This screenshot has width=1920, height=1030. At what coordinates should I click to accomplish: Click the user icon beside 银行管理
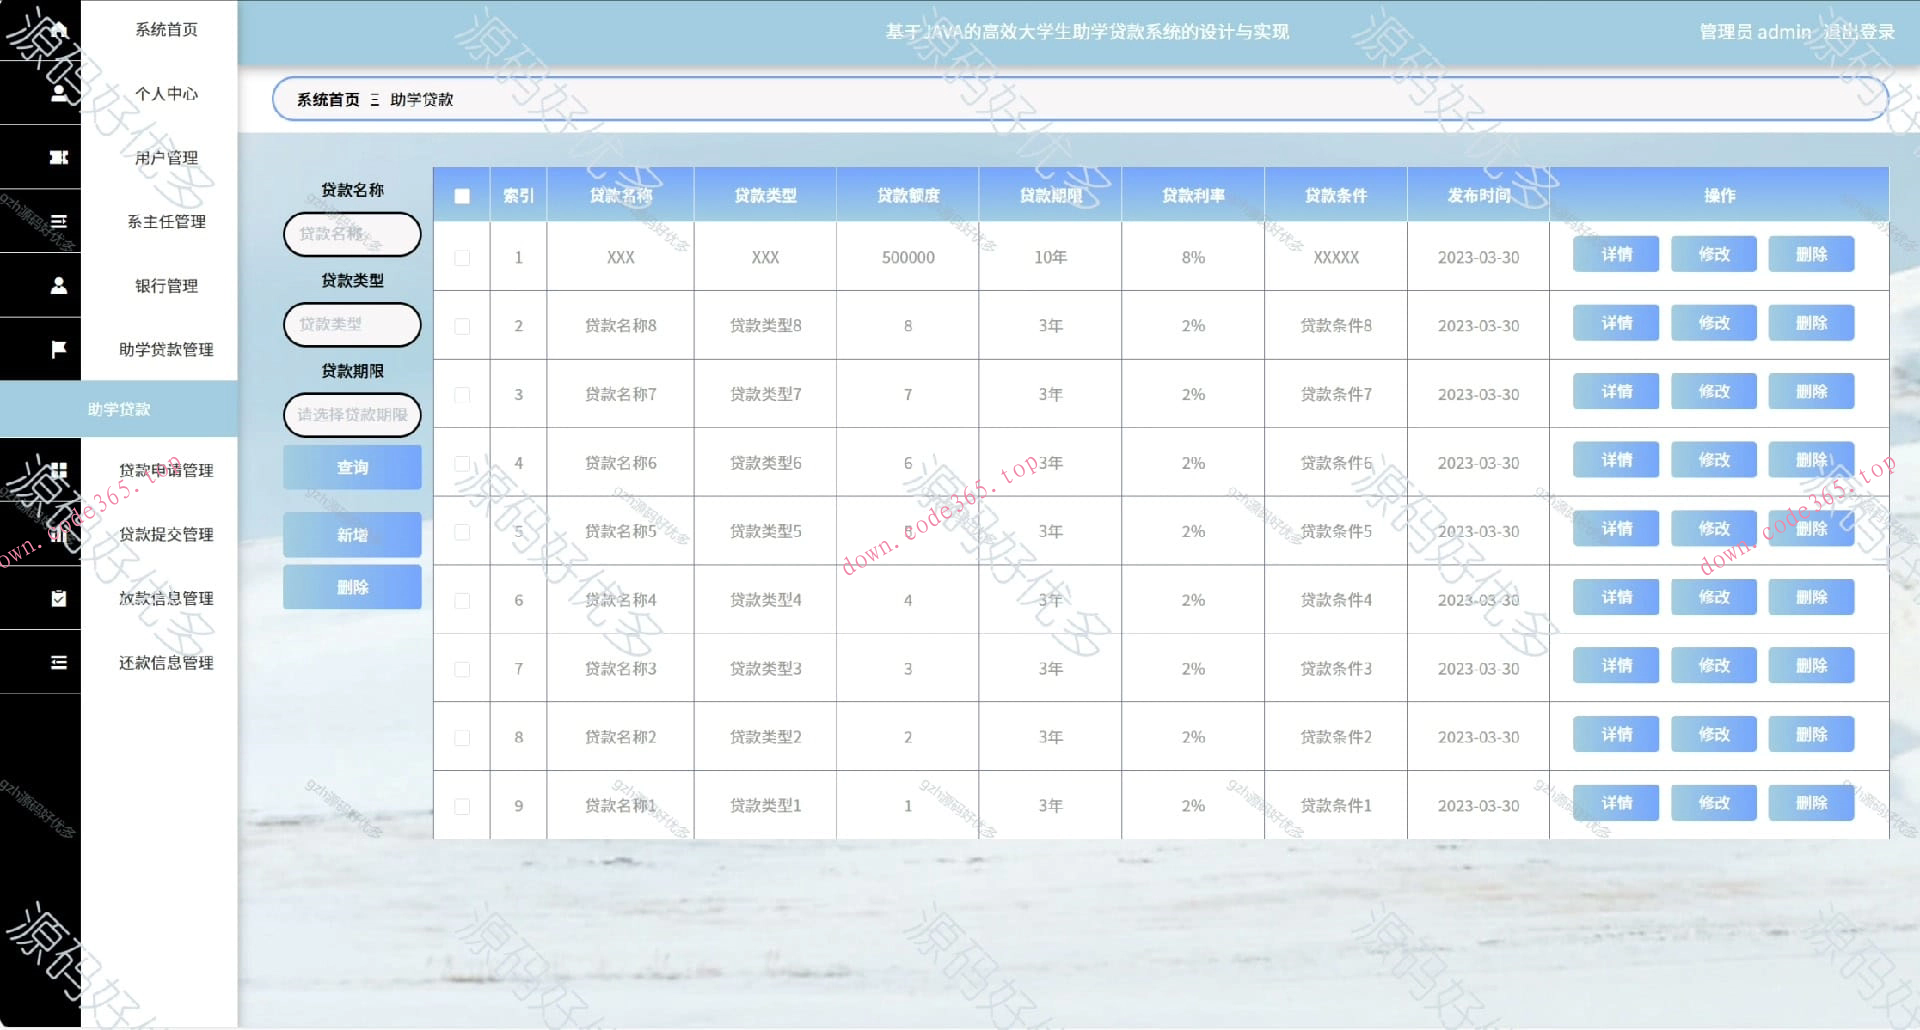coord(59,285)
